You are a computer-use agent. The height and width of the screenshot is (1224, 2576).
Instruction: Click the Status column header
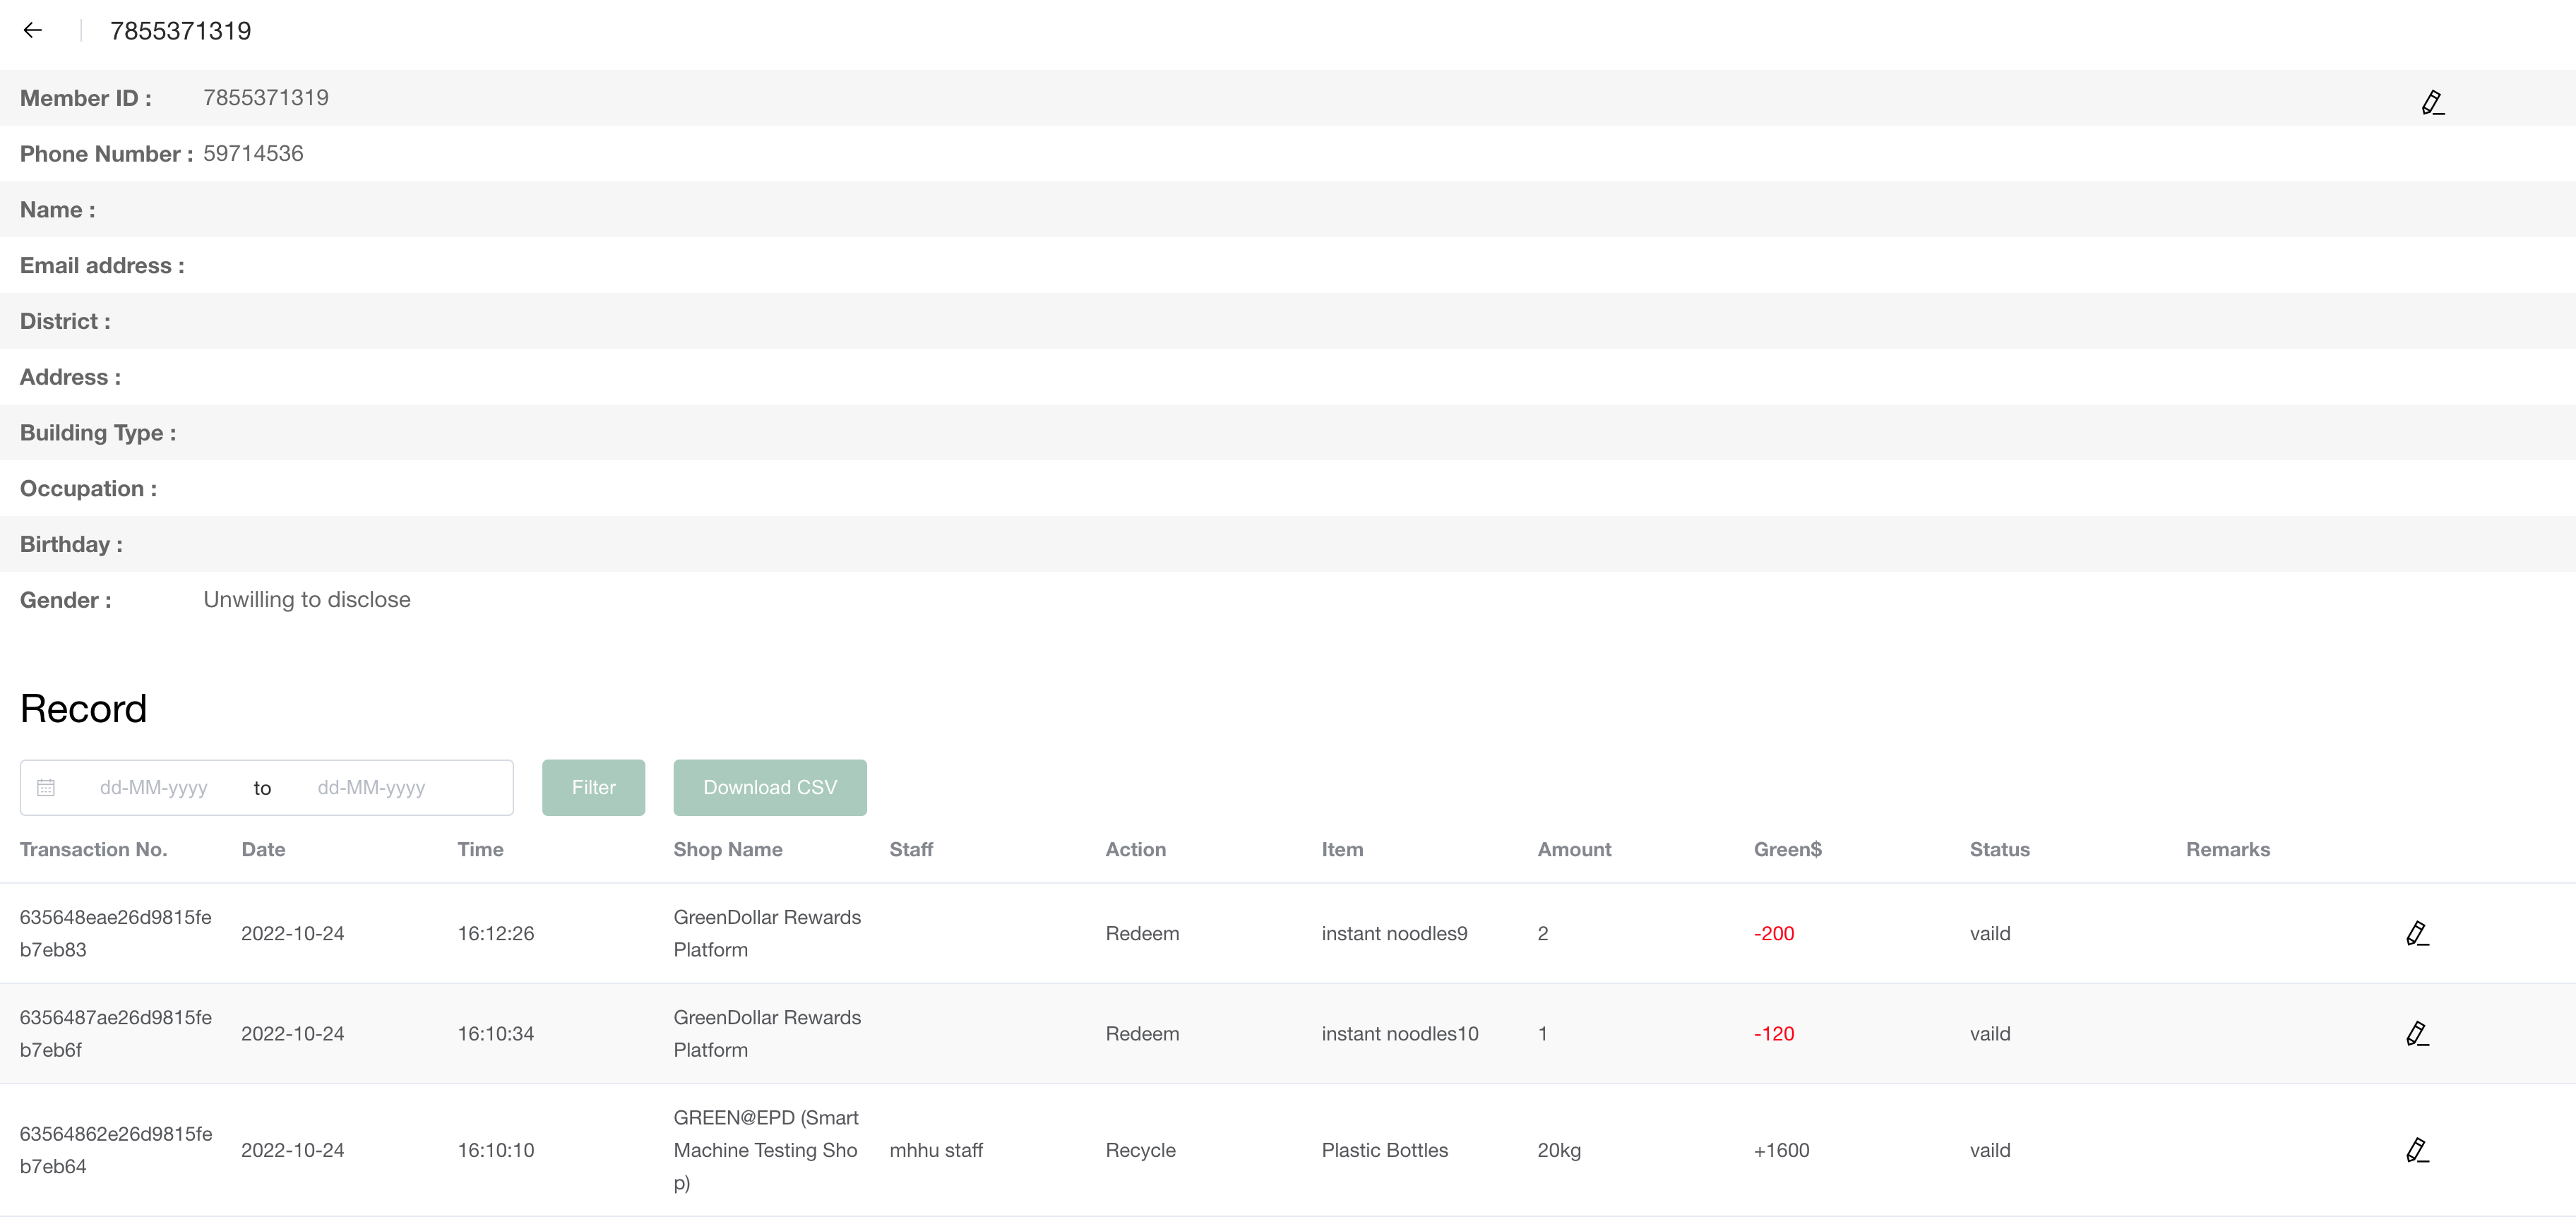[x=1999, y=849]
